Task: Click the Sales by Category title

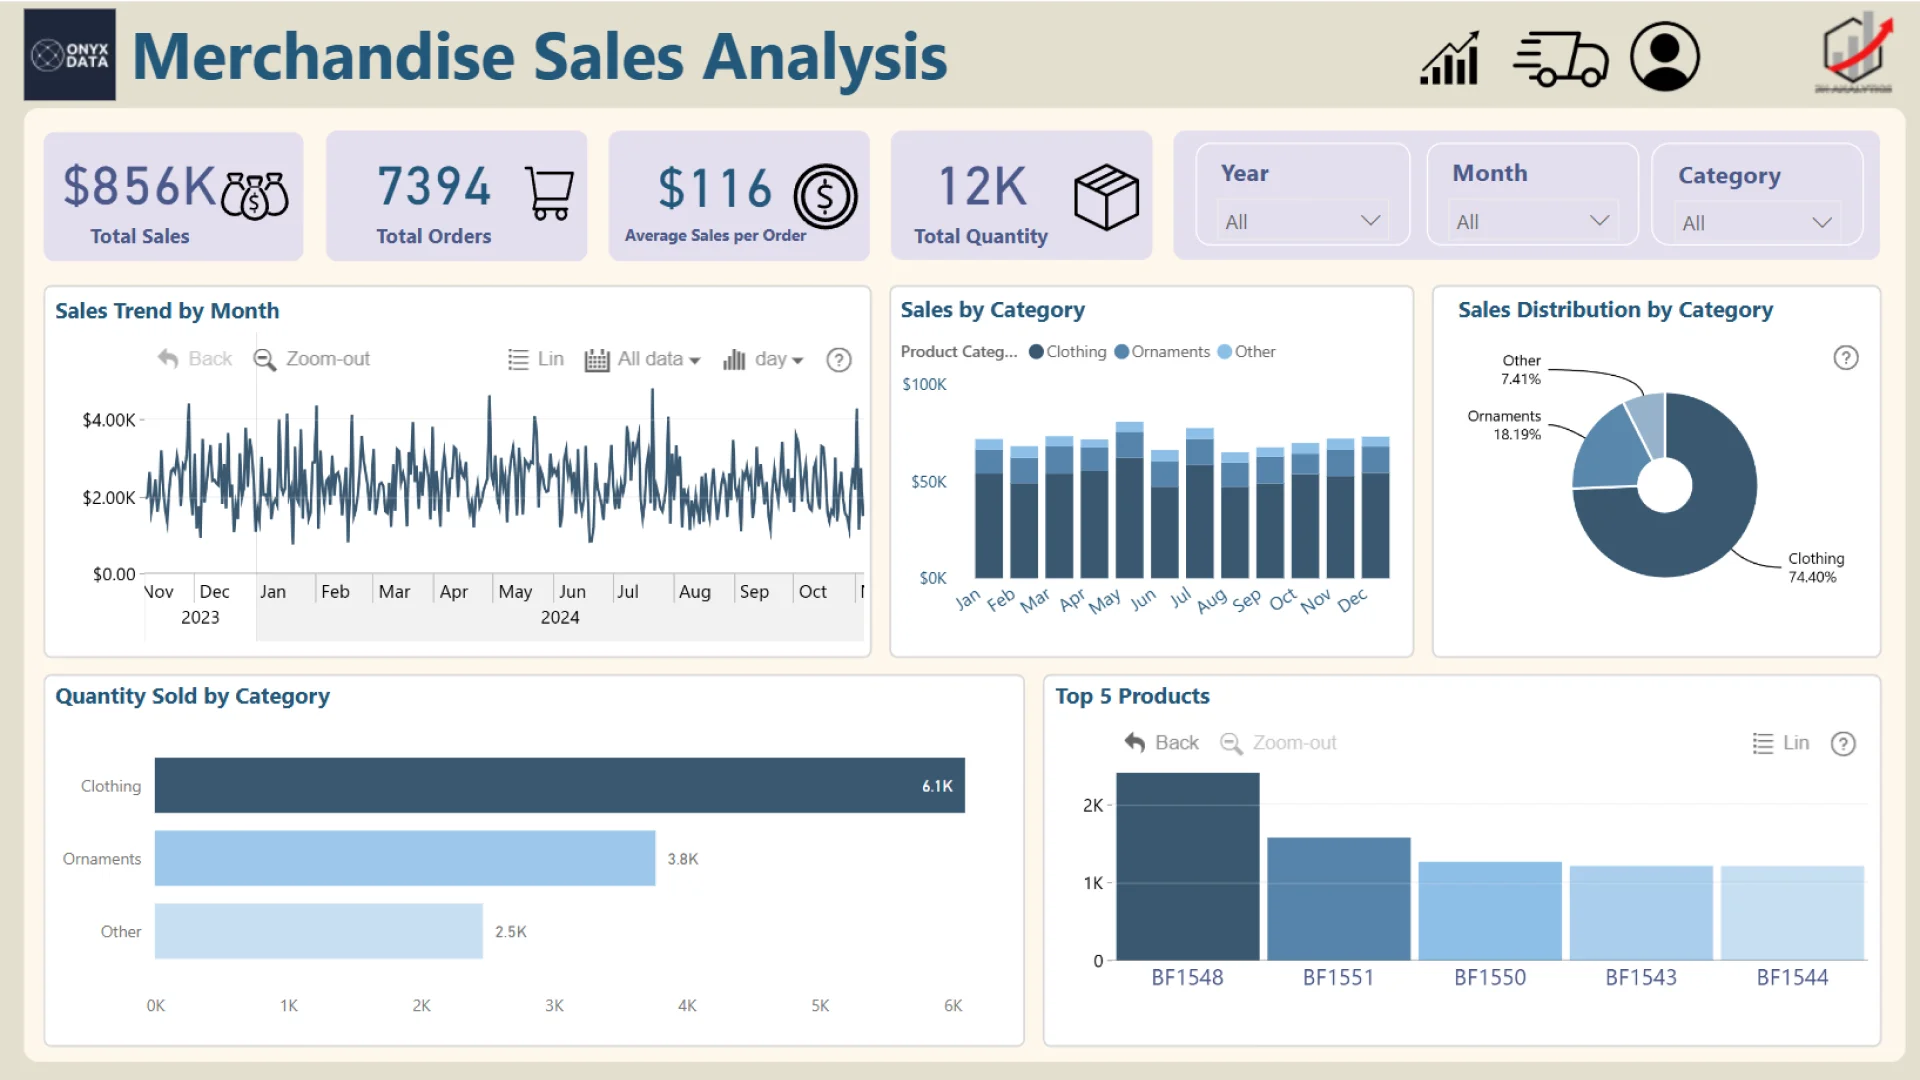Action: (x=992, y=310)
